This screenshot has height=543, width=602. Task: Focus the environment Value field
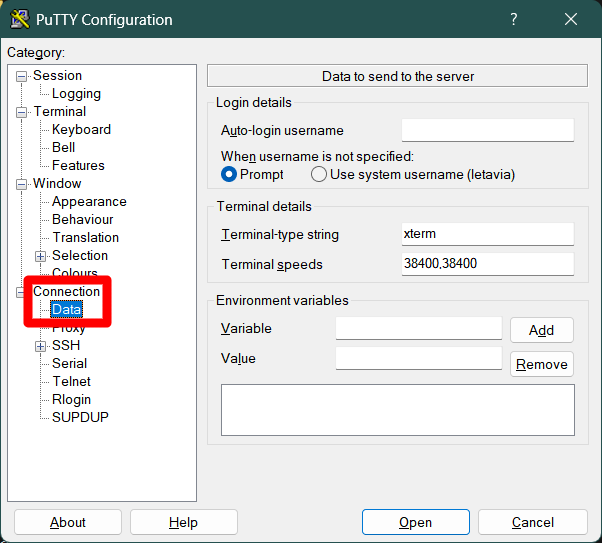(x=419, y=358)
